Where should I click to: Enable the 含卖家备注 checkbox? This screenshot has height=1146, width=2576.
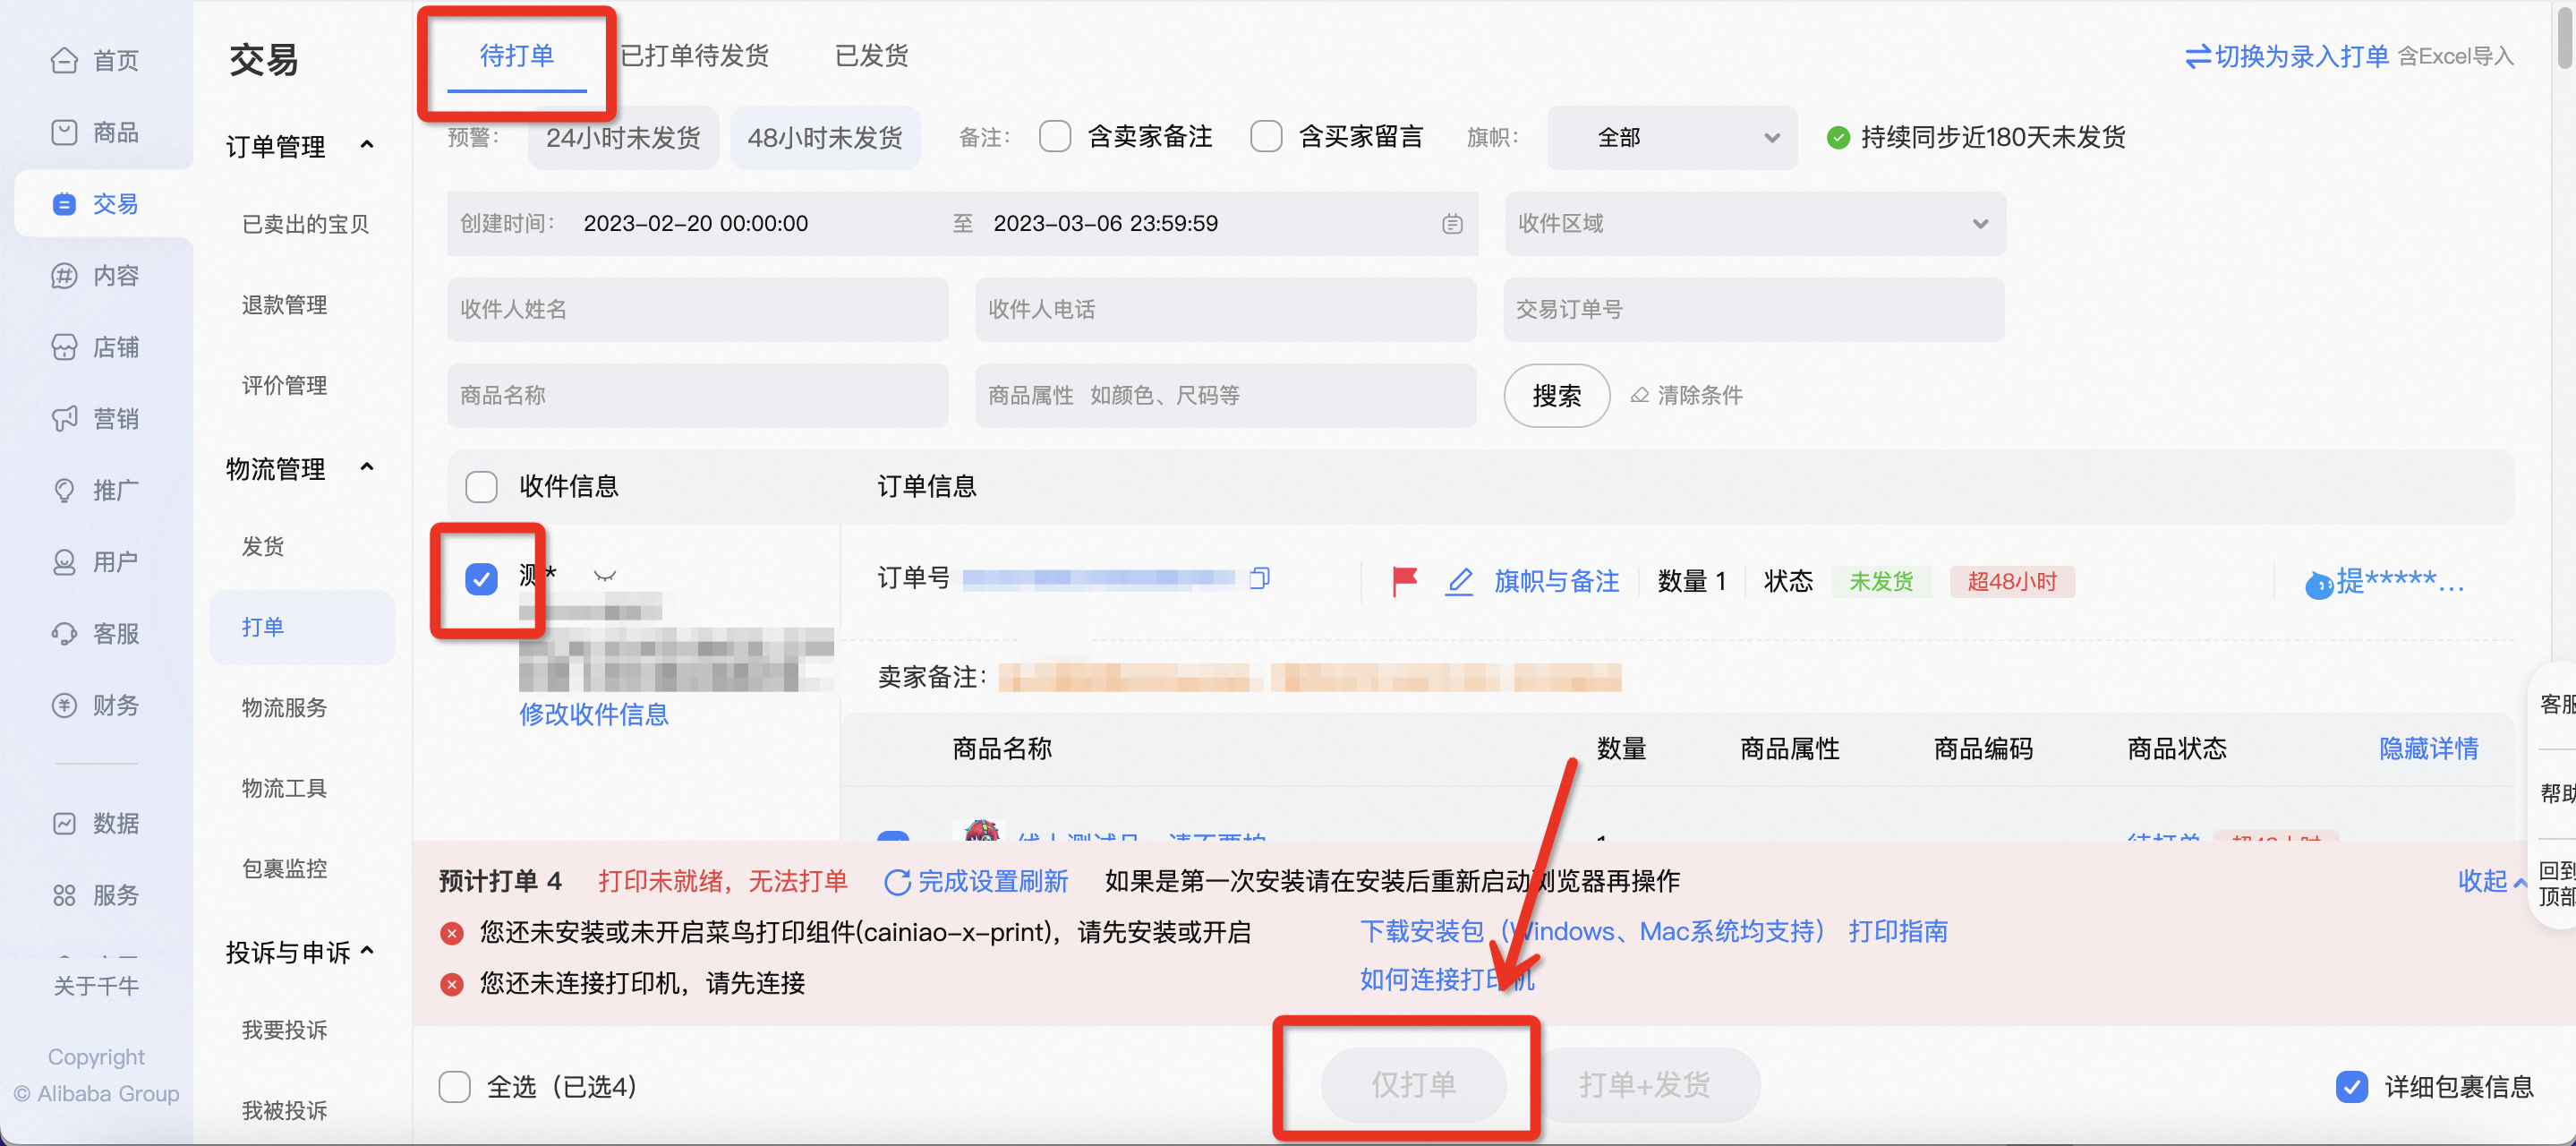[x=1054, y=137]
